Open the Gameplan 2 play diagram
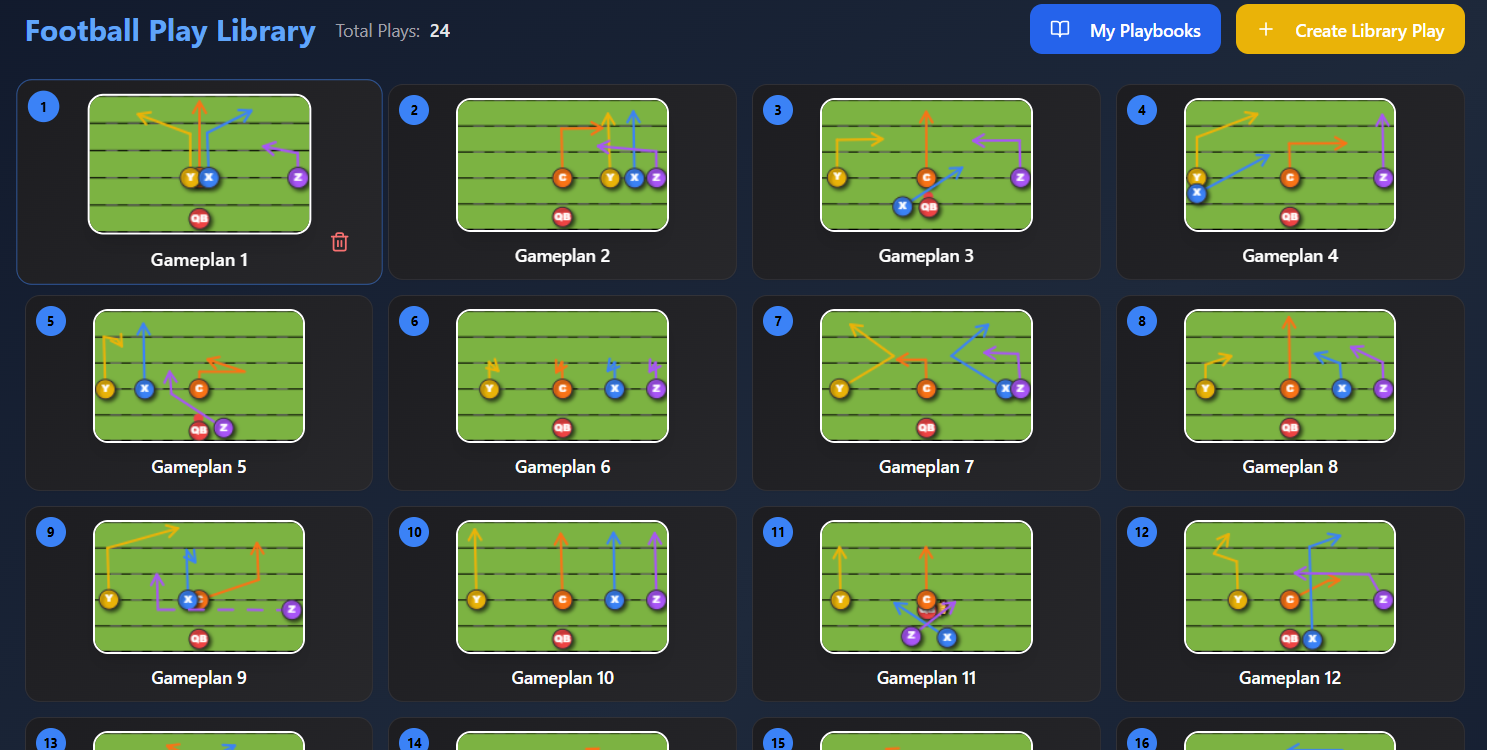 coord(562,164)
